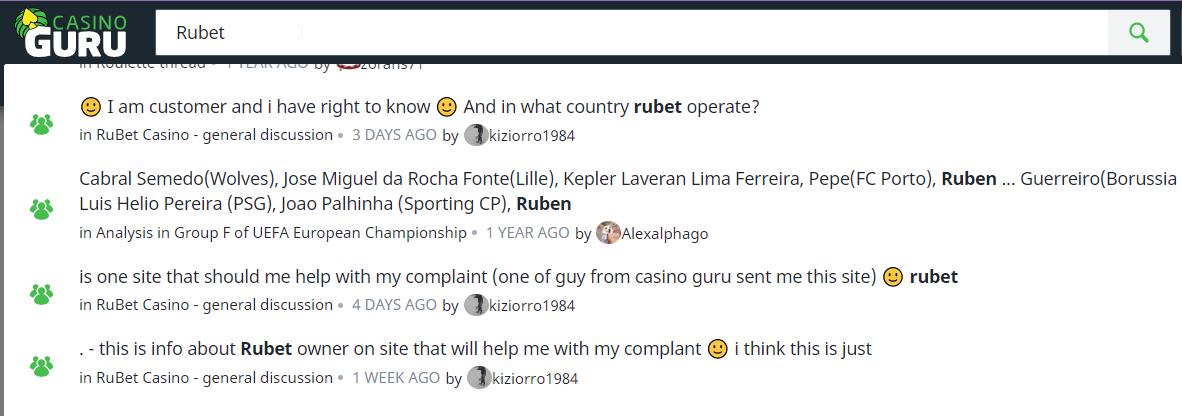Click forum icon beside Cabral Semedo result
The image size is (1182, 416).
click(x=41, y=209)
